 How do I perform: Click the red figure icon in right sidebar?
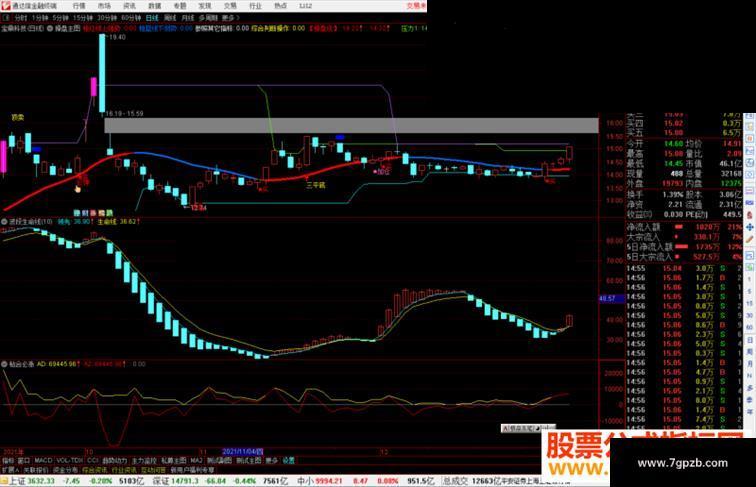pyautogui.click(x=750, y=215)
